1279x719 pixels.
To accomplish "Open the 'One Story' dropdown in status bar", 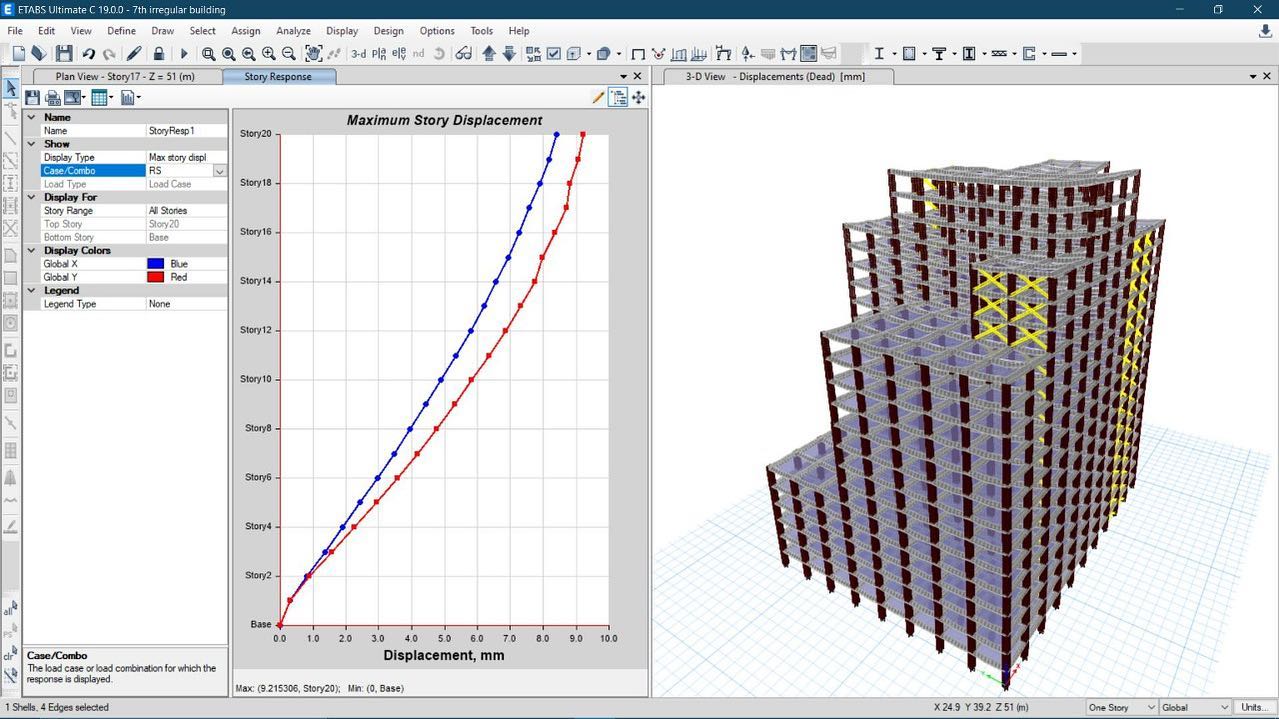I will click(x=1121, y=707).
